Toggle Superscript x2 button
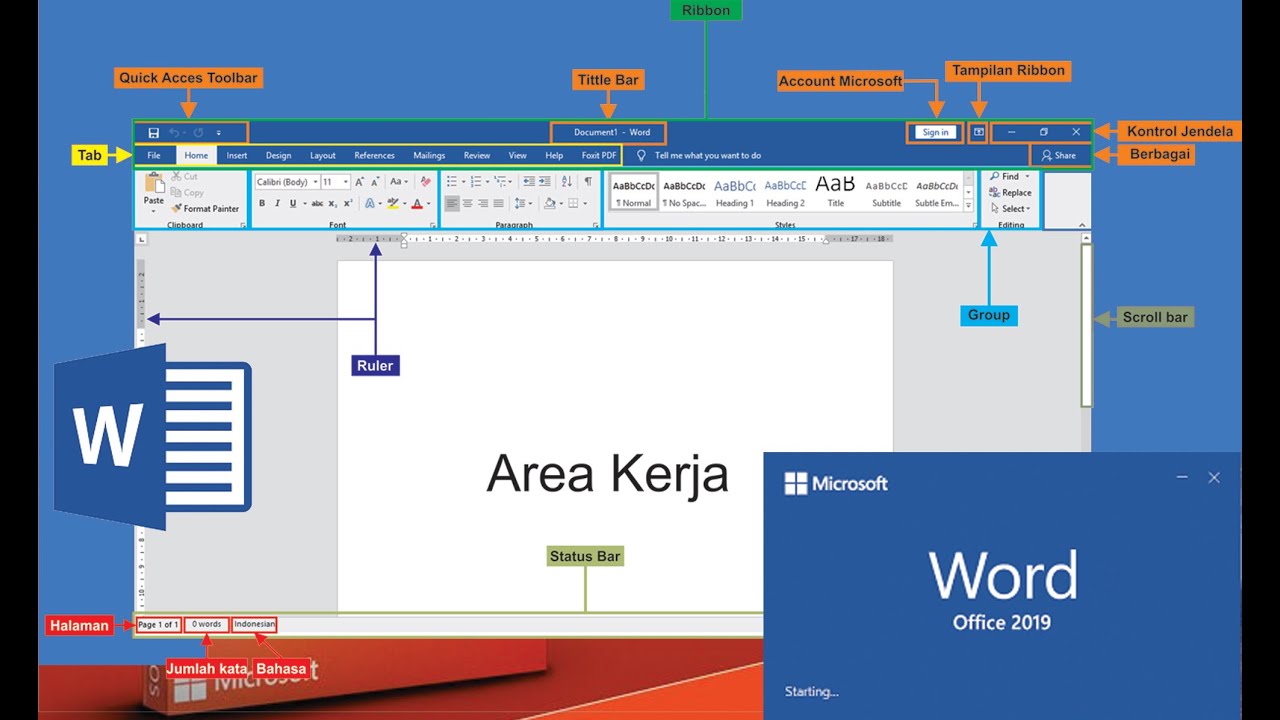The width and height of the screenshot is (1280, 720). 347,203
